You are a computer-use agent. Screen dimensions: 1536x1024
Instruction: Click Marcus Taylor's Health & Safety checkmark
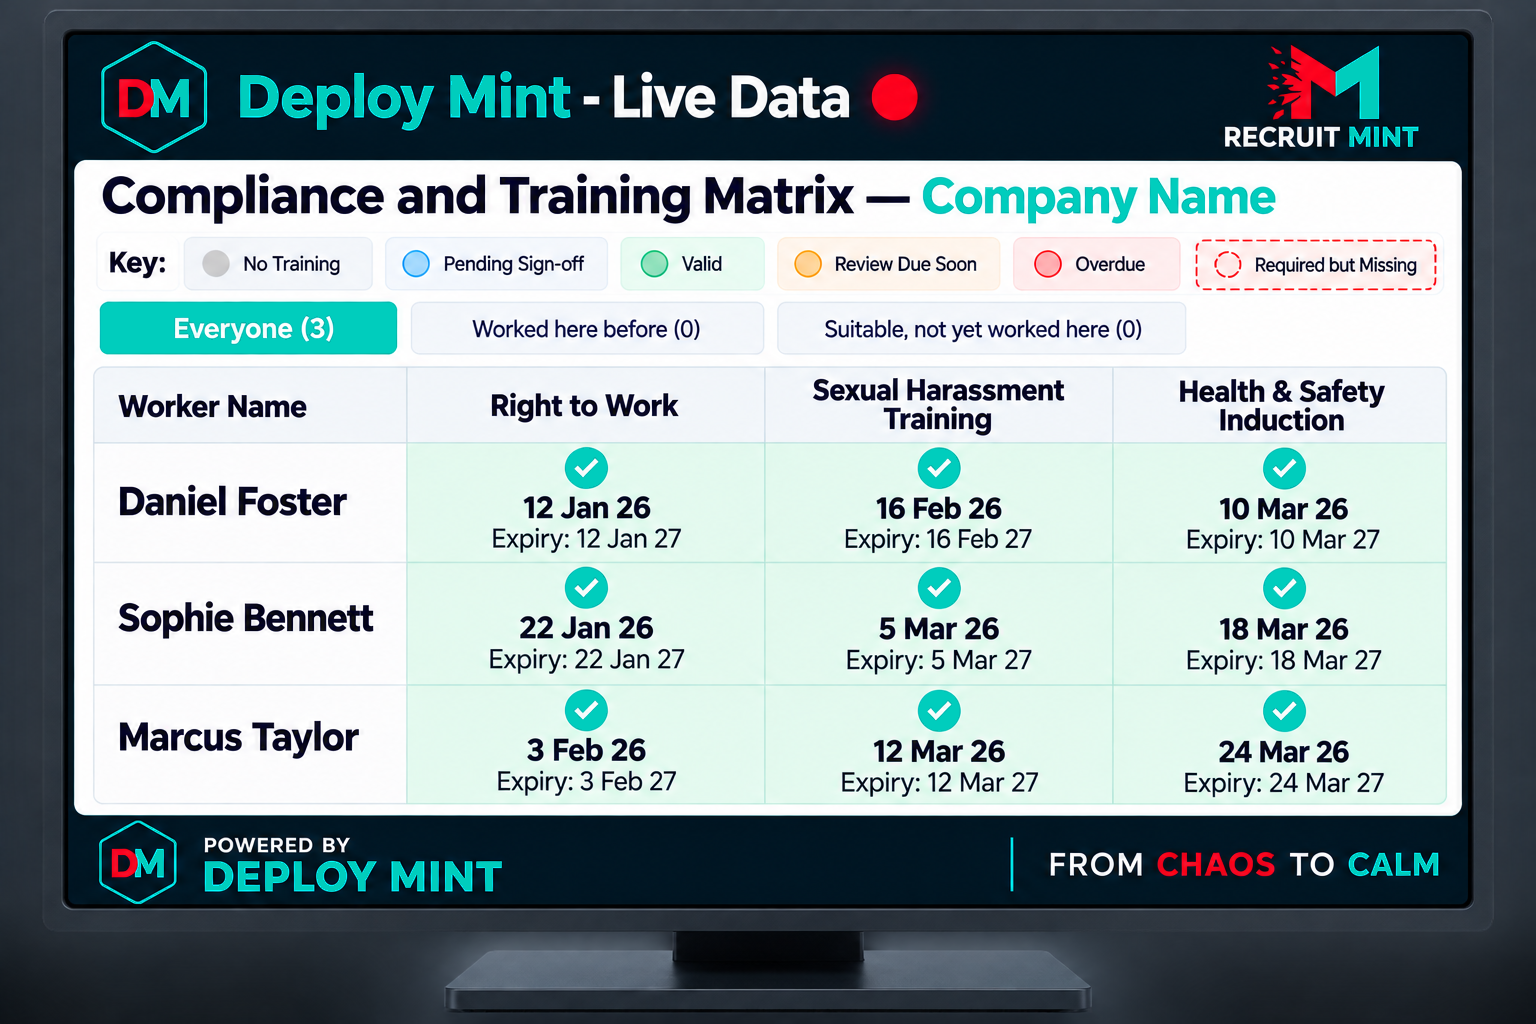coord(1284,711)
